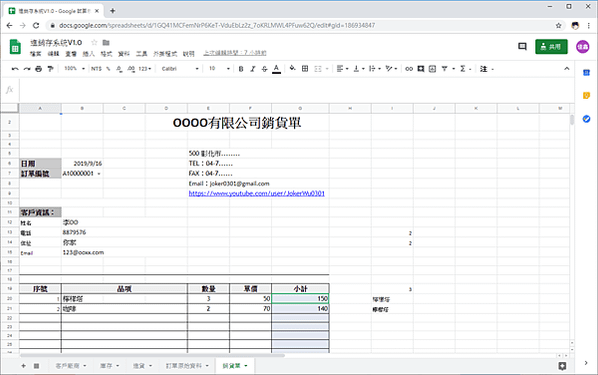Open horizontal align dropdown

[x=342, y=69]
